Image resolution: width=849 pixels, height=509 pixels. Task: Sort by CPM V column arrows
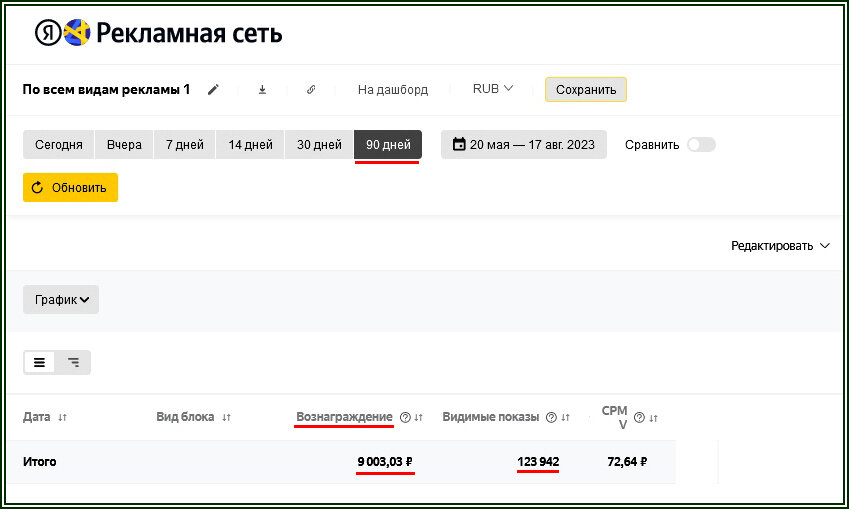pos(654,418)
